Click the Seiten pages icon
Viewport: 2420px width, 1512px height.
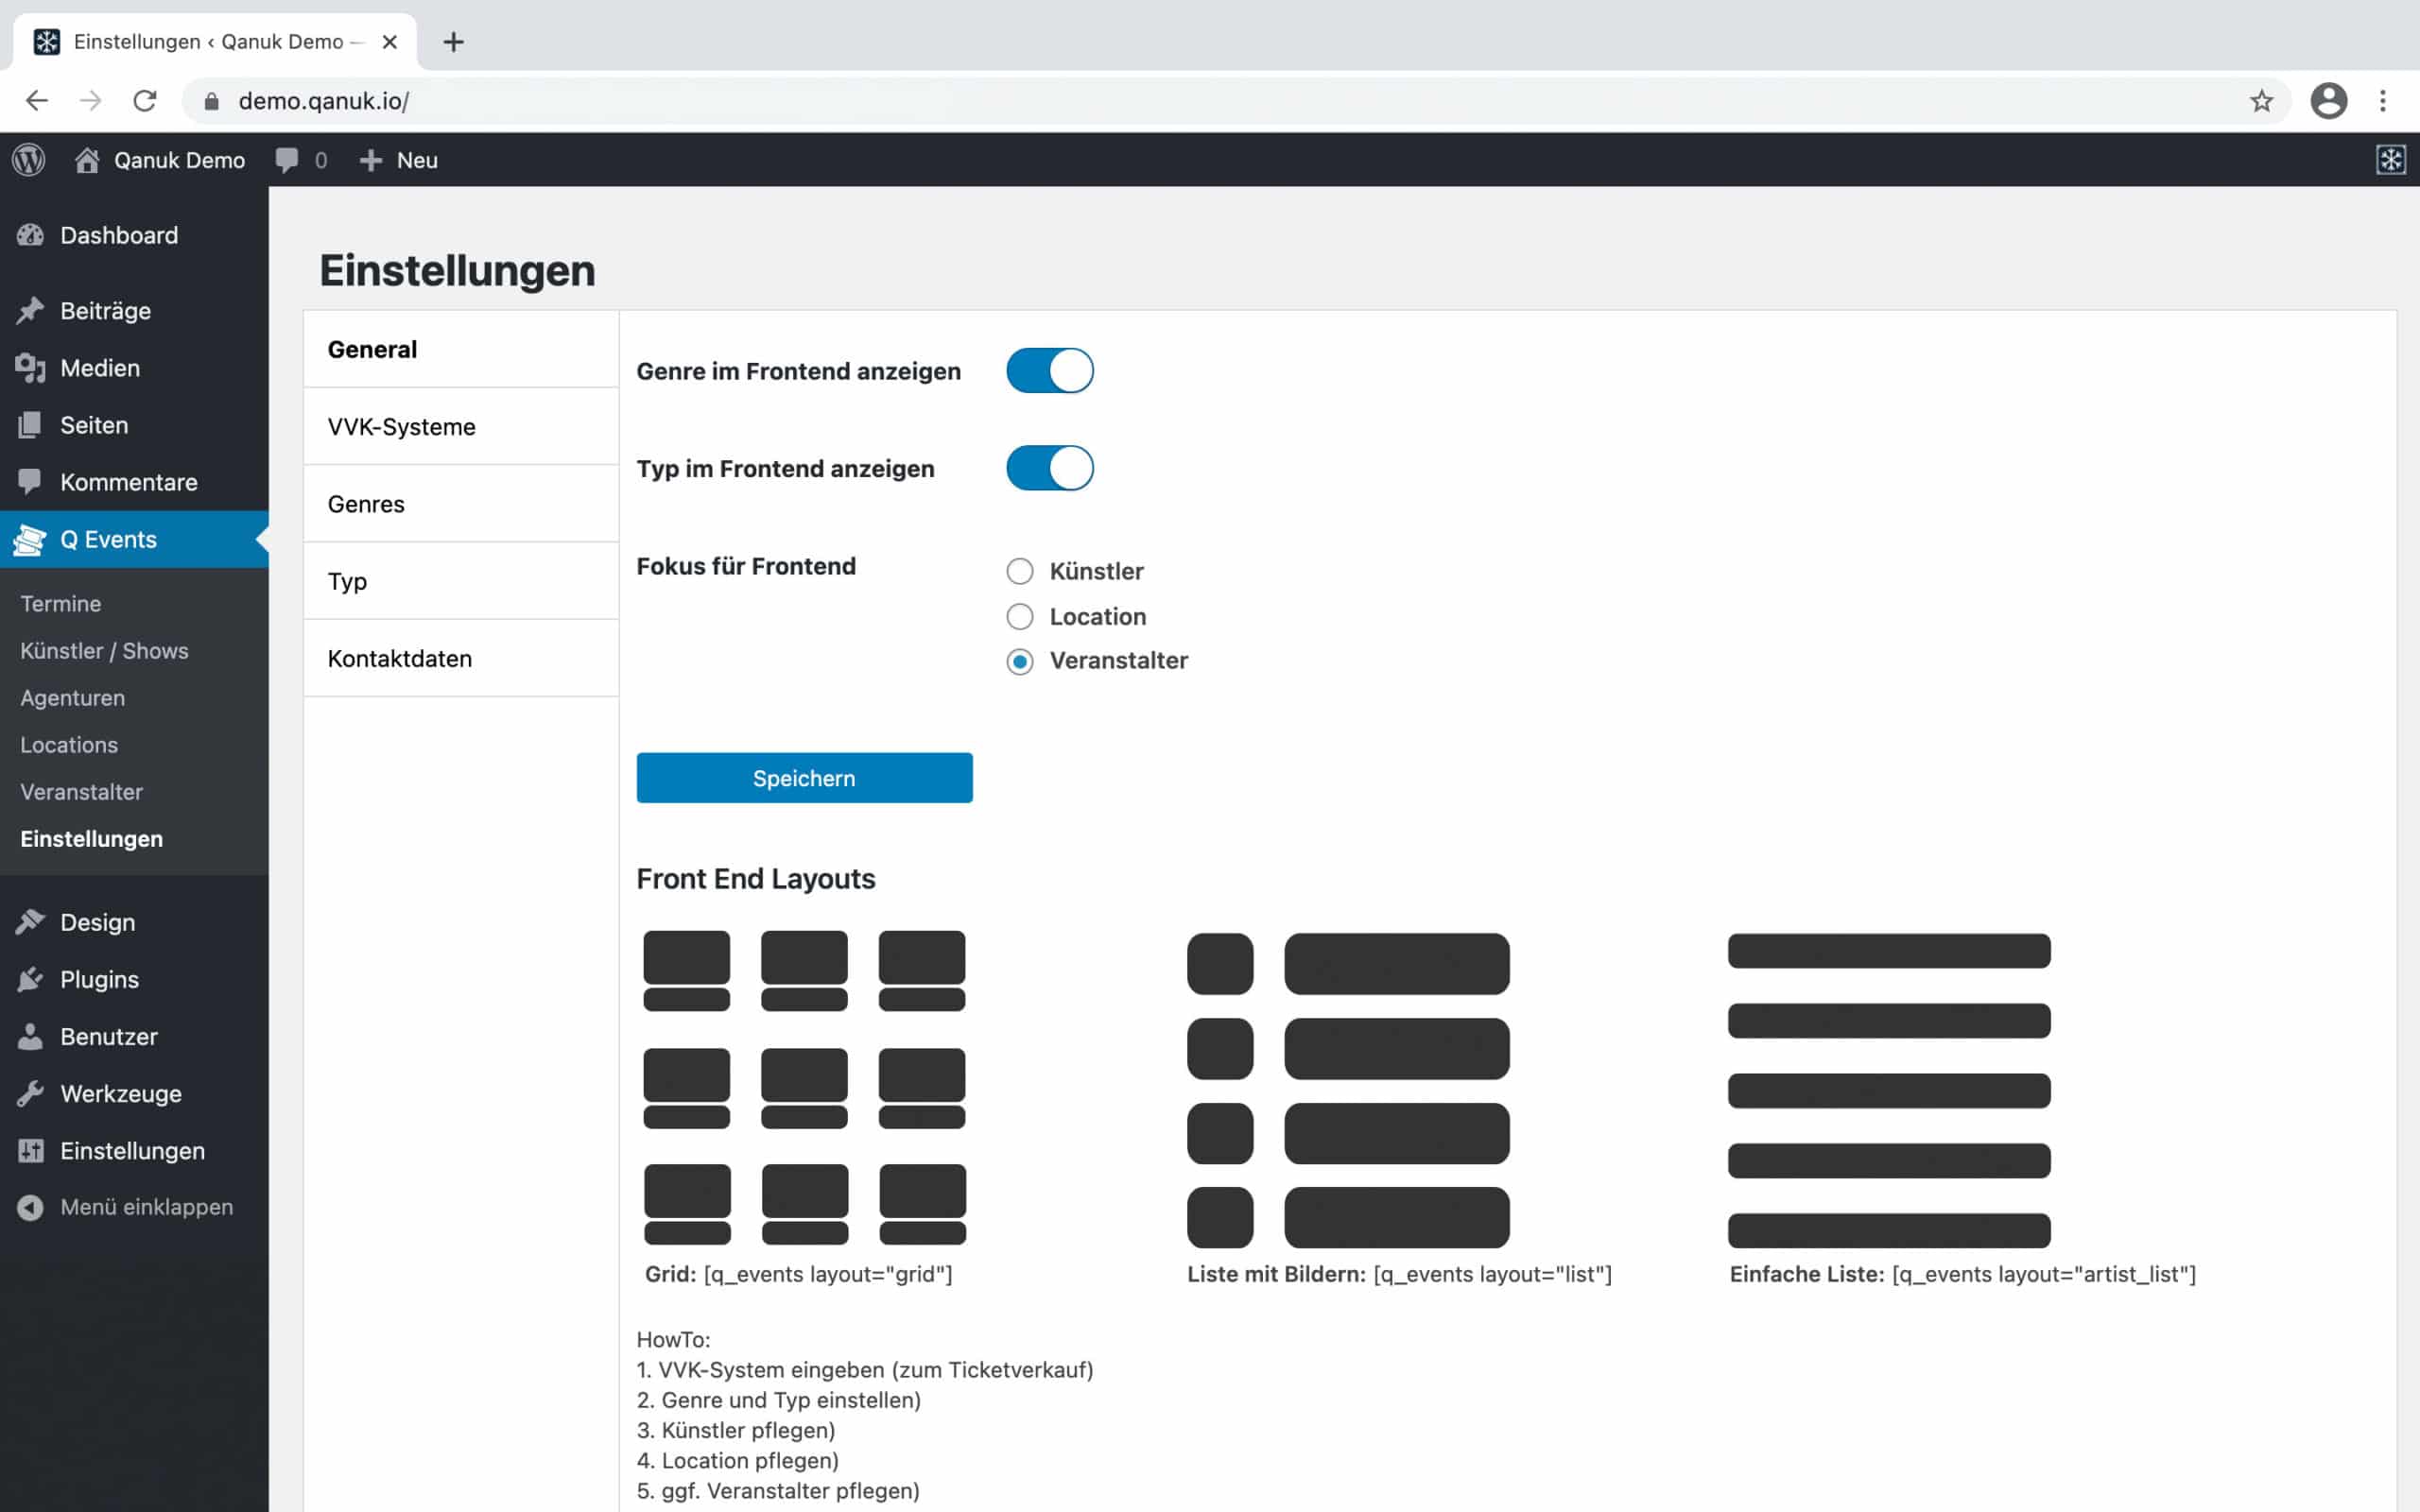point(30,425)
